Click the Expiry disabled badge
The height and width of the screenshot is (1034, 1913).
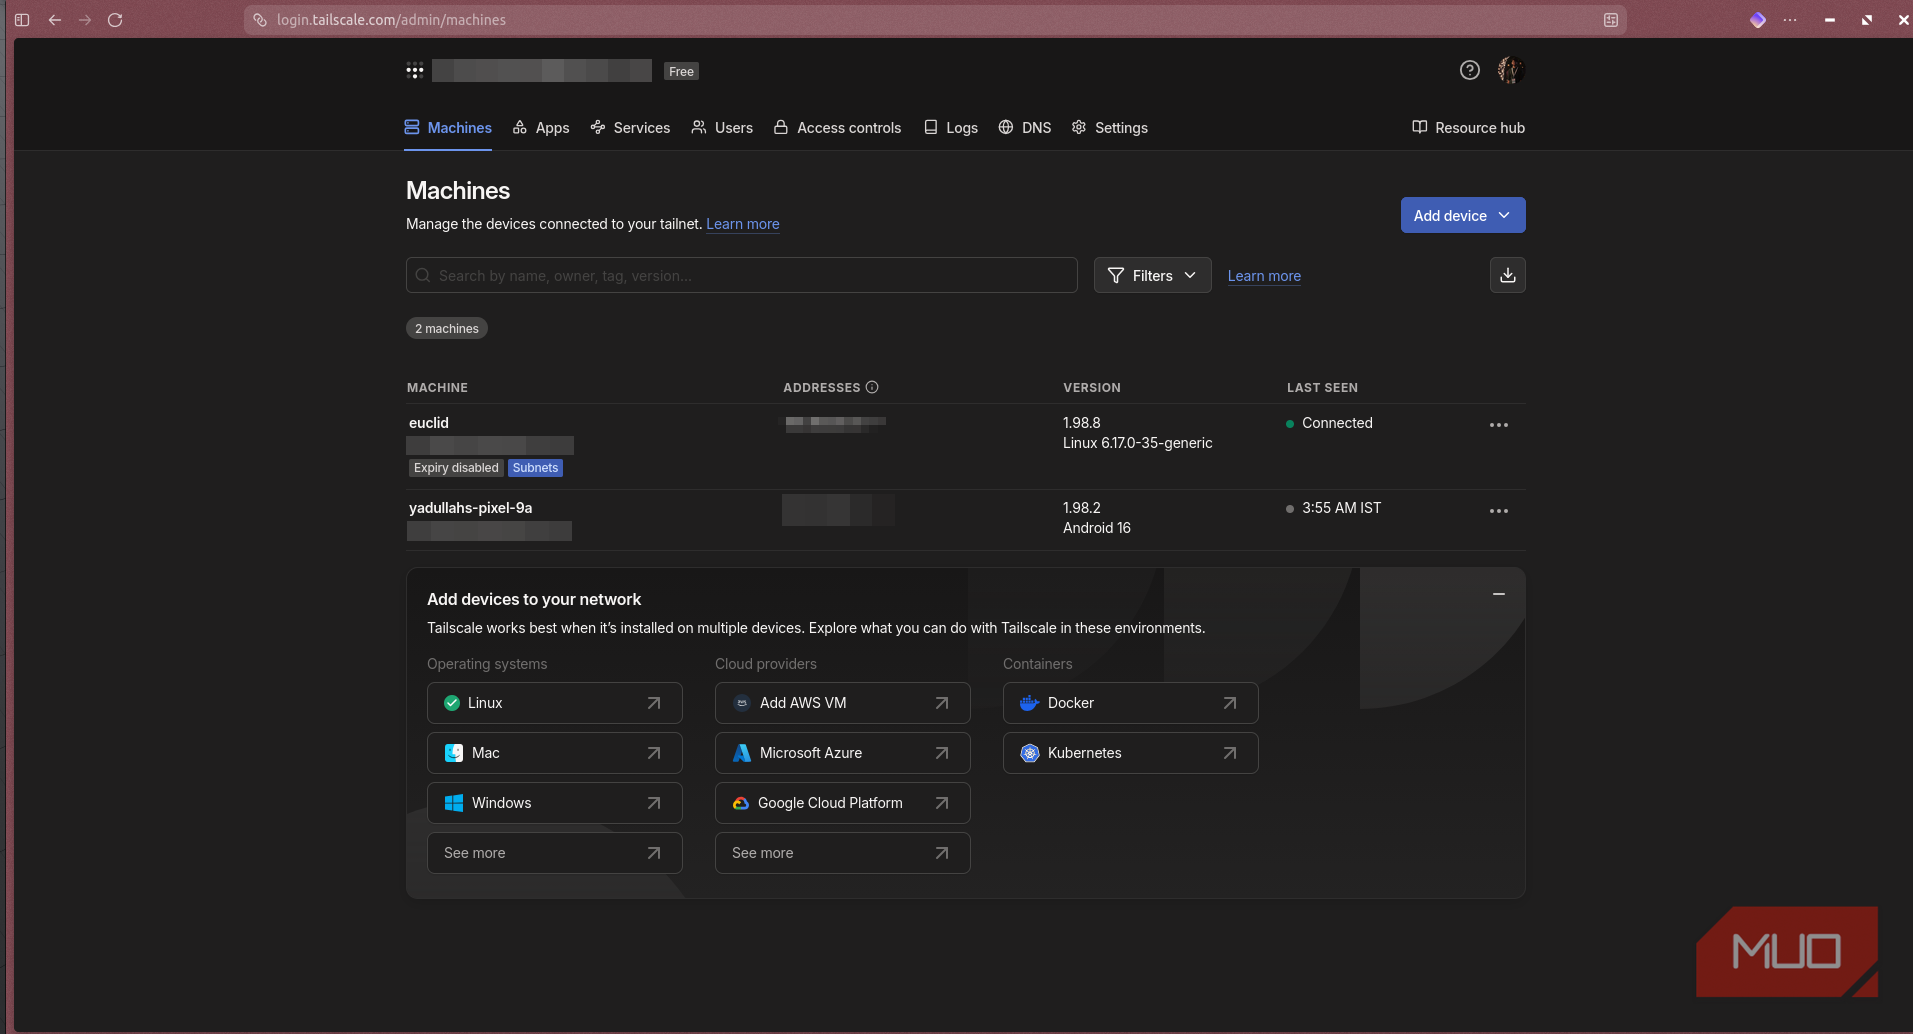coord(456,468)
